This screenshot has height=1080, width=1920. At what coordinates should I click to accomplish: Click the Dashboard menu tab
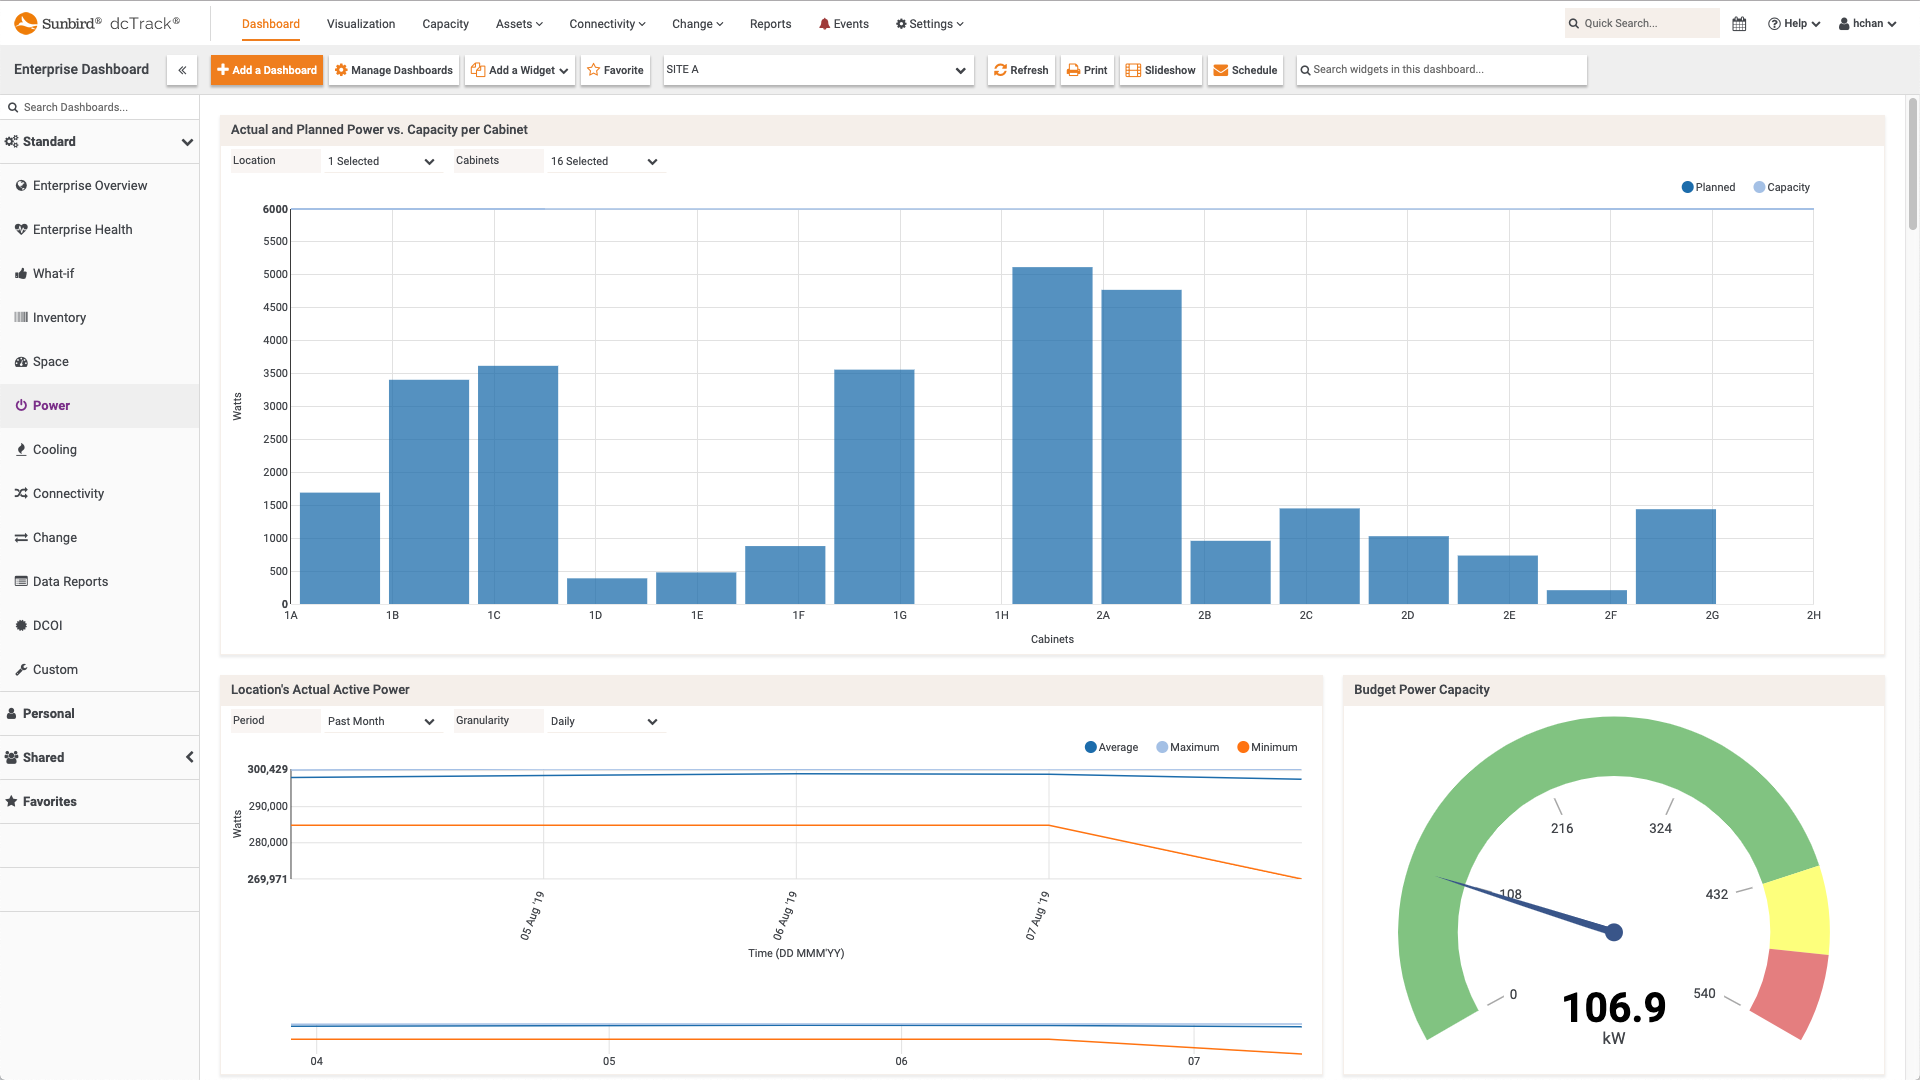[x=270, y=24]
